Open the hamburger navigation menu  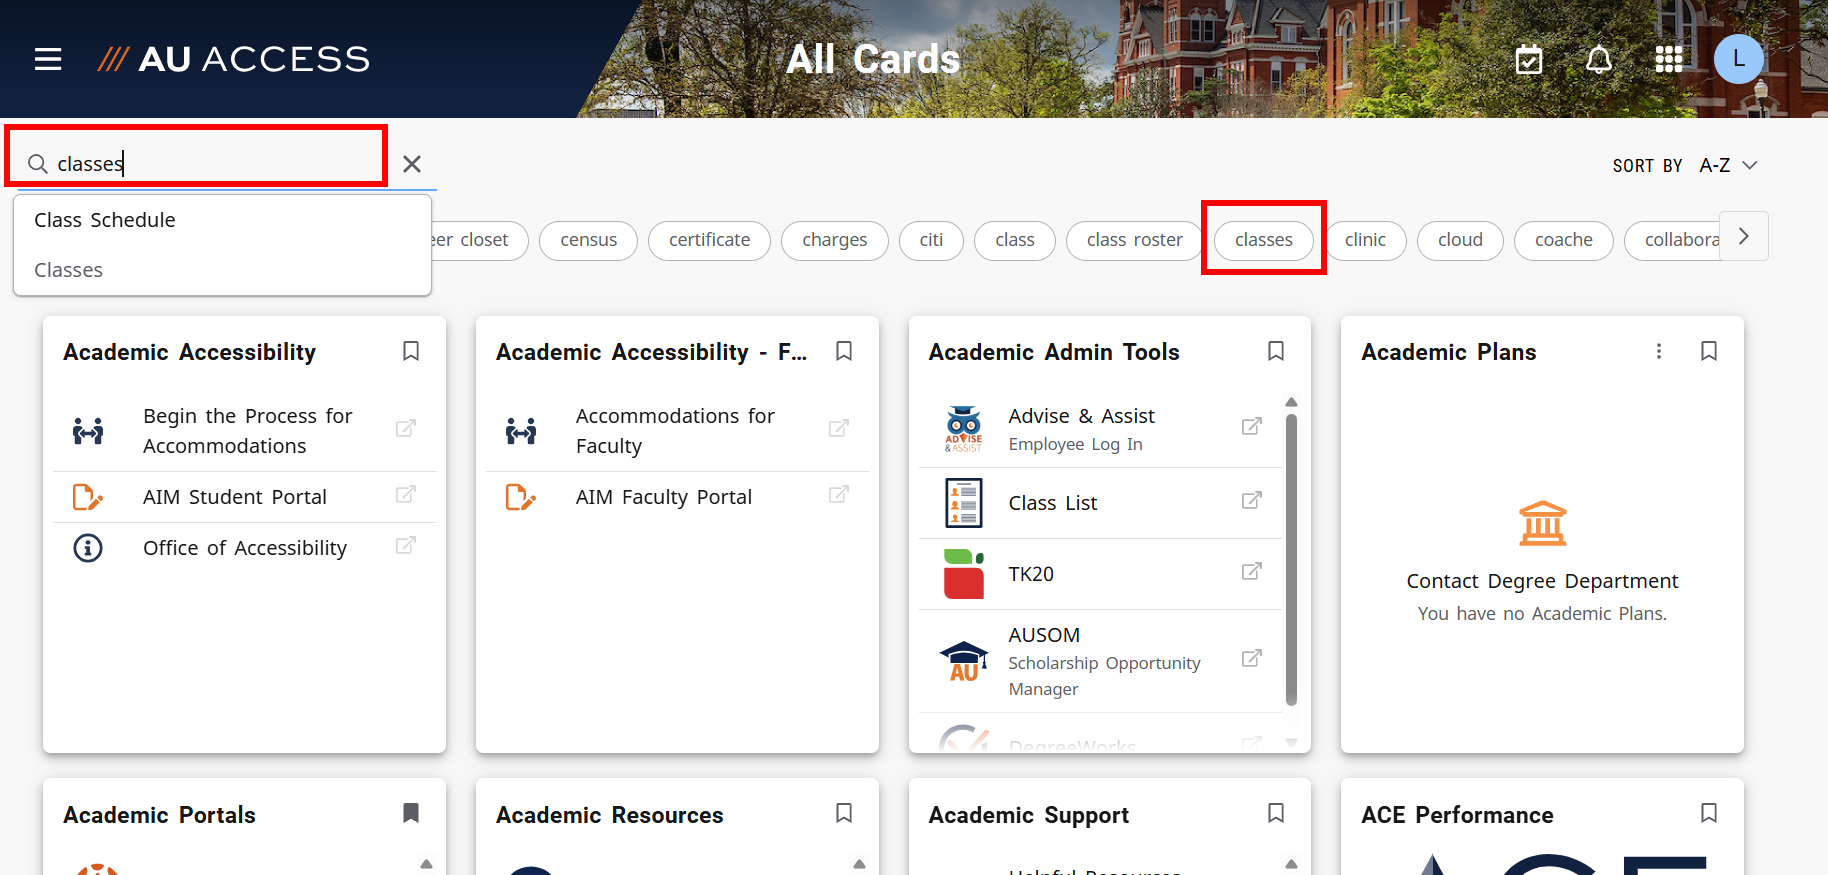click(48, 59)
